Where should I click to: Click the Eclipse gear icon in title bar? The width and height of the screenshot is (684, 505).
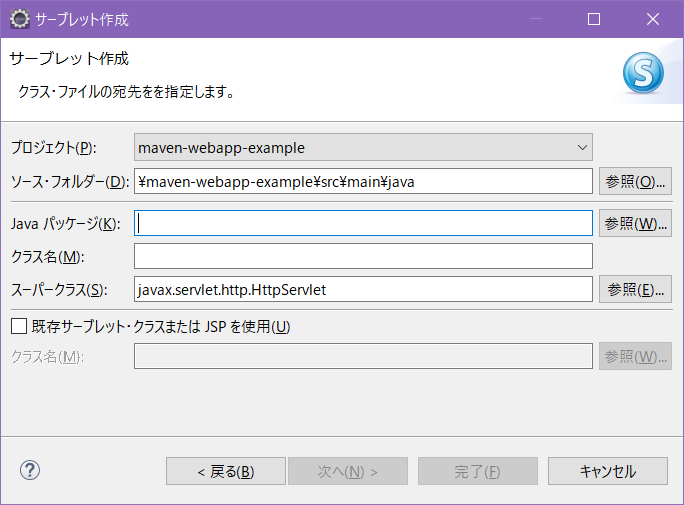point(19,19)
